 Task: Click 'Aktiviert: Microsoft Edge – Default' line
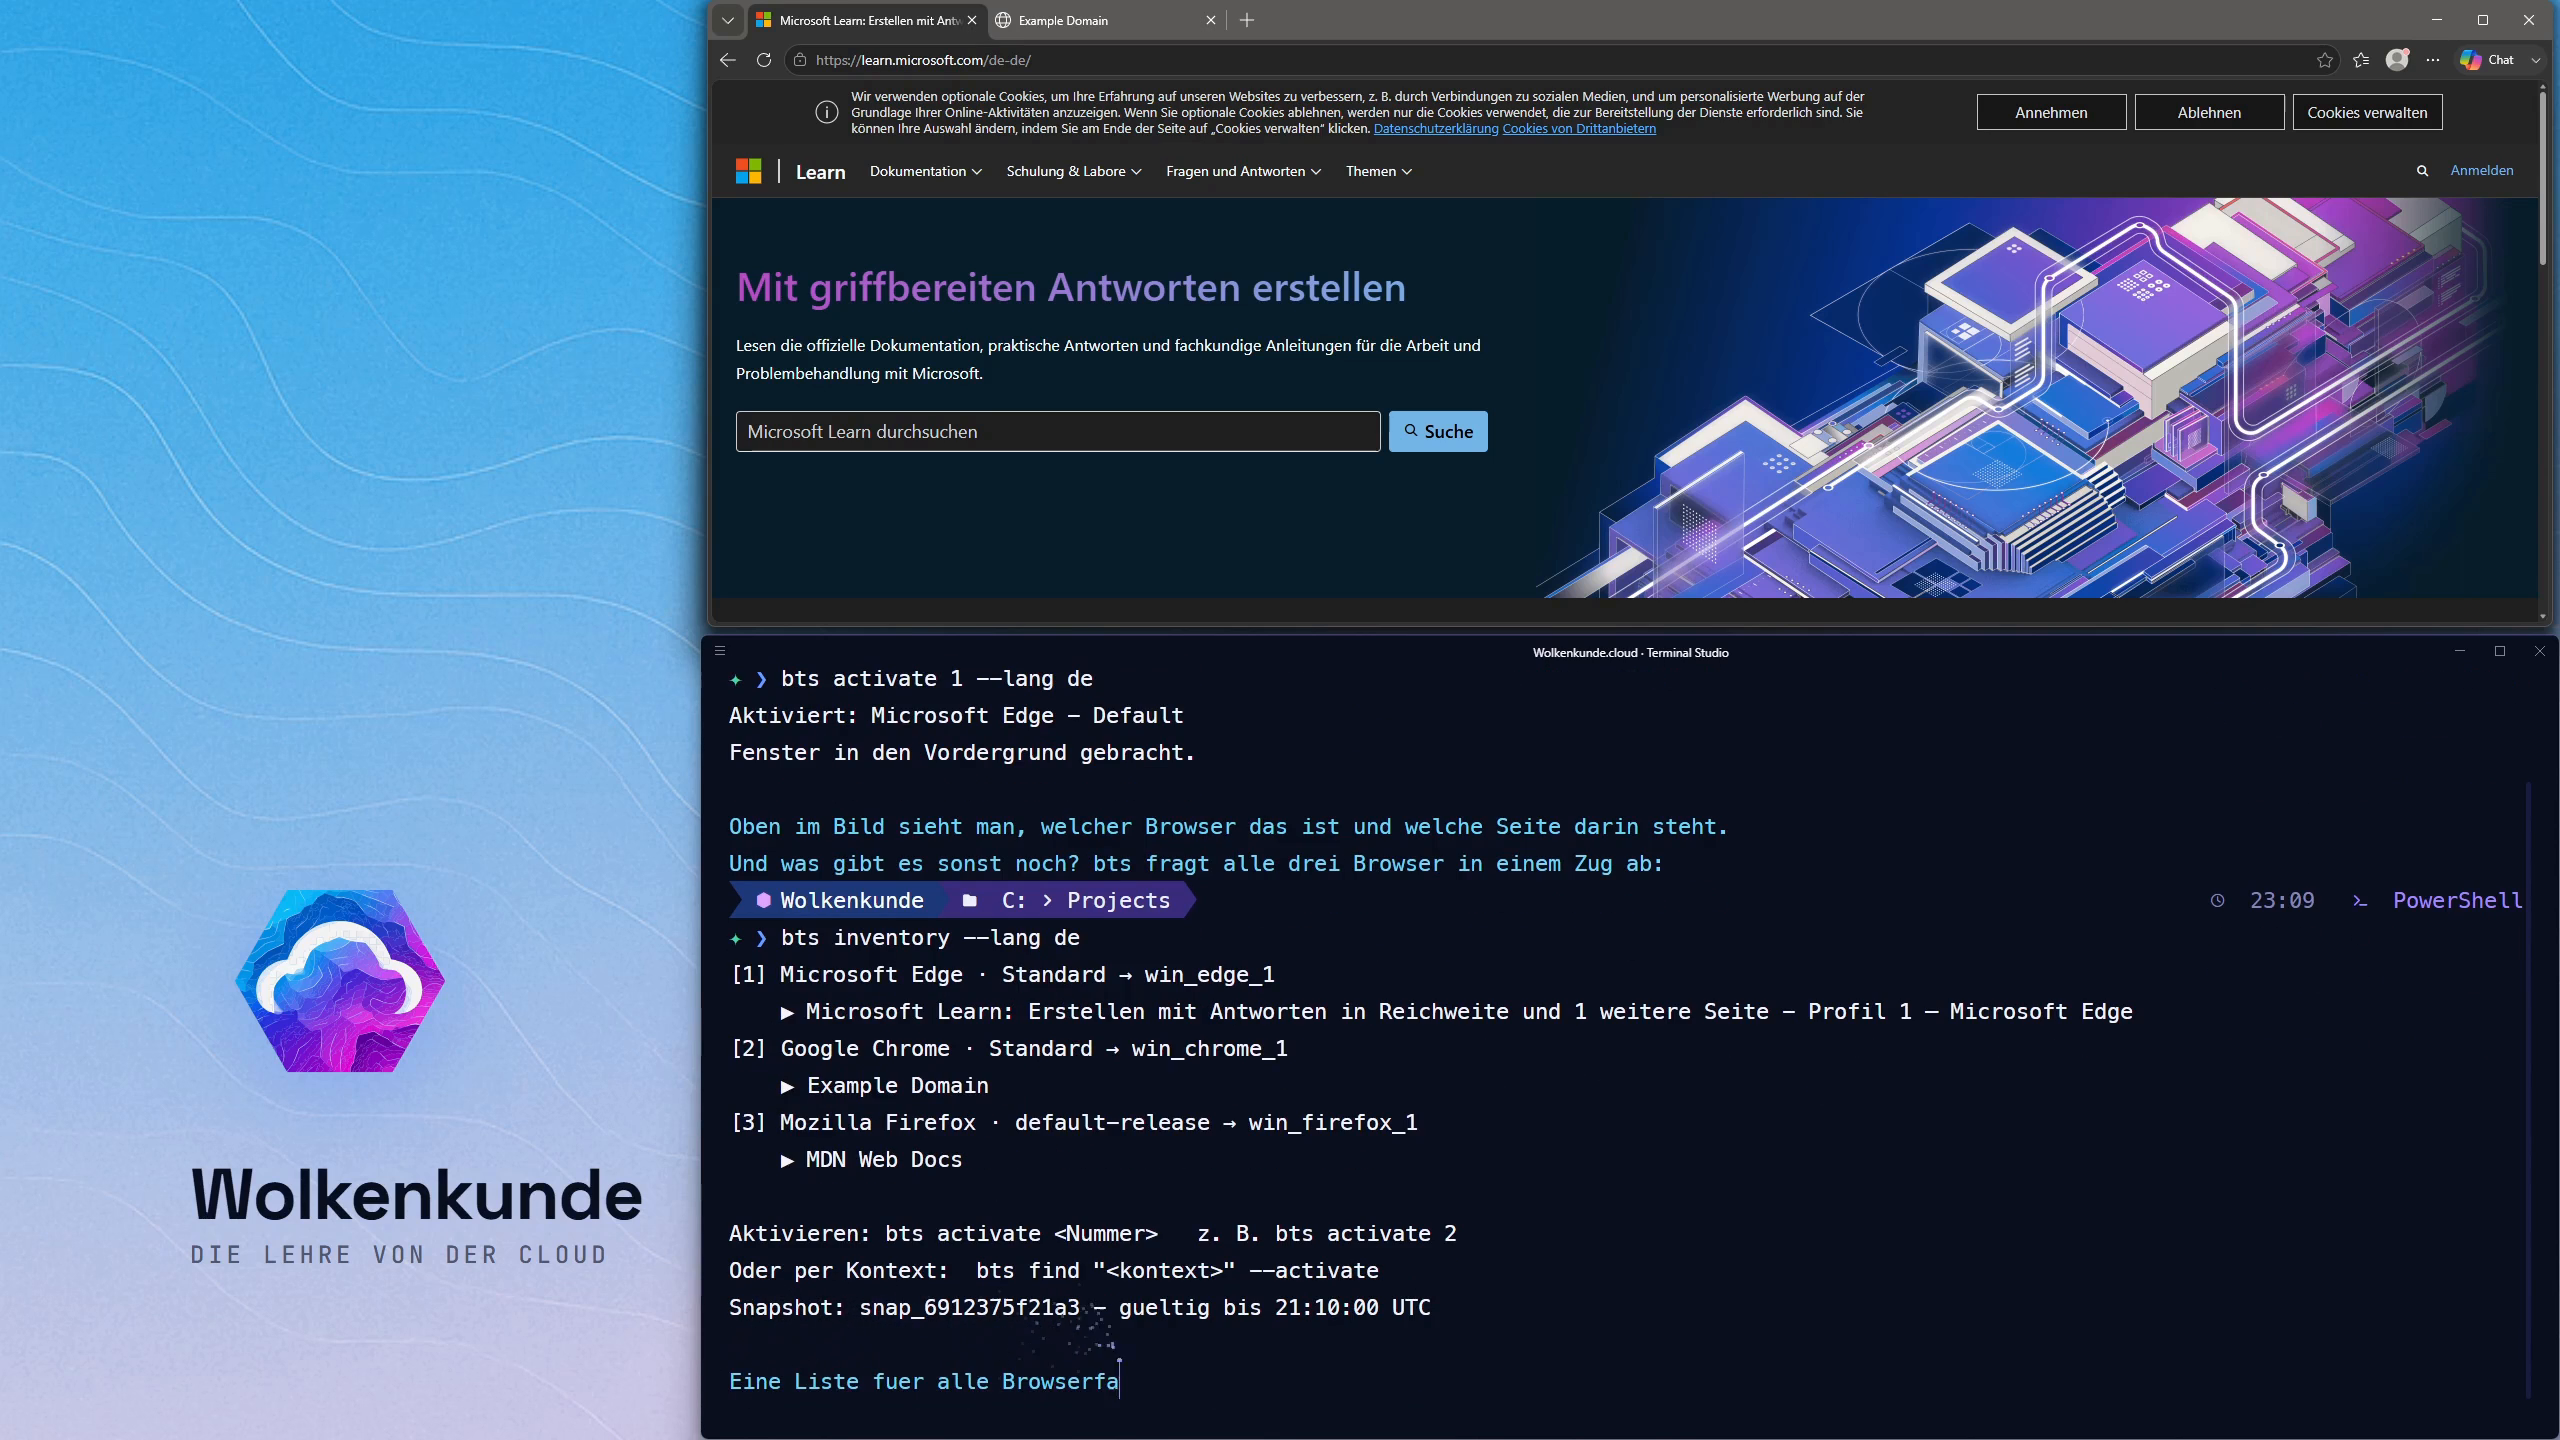(x=956, y=715)
